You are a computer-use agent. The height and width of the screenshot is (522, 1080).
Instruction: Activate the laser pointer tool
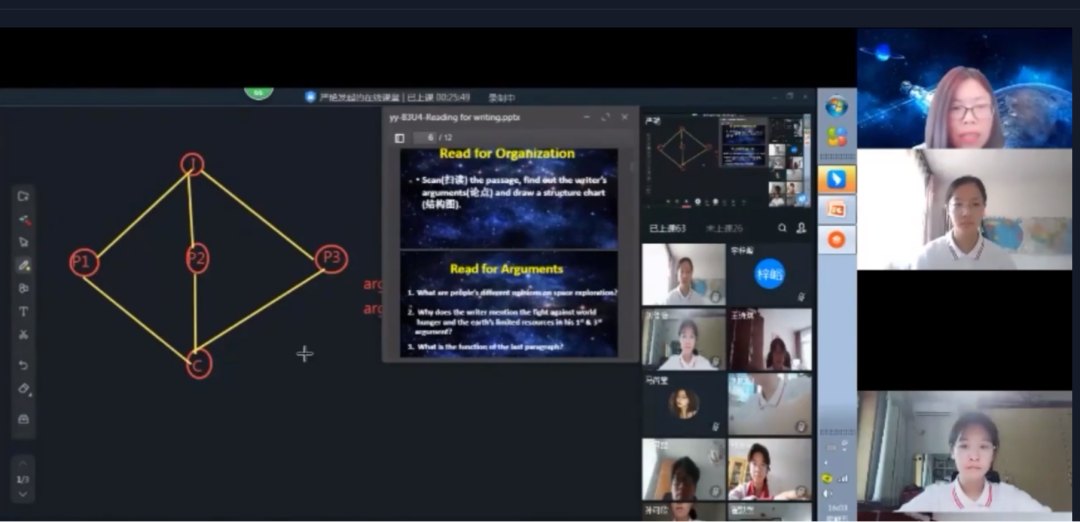pos(24,219)
